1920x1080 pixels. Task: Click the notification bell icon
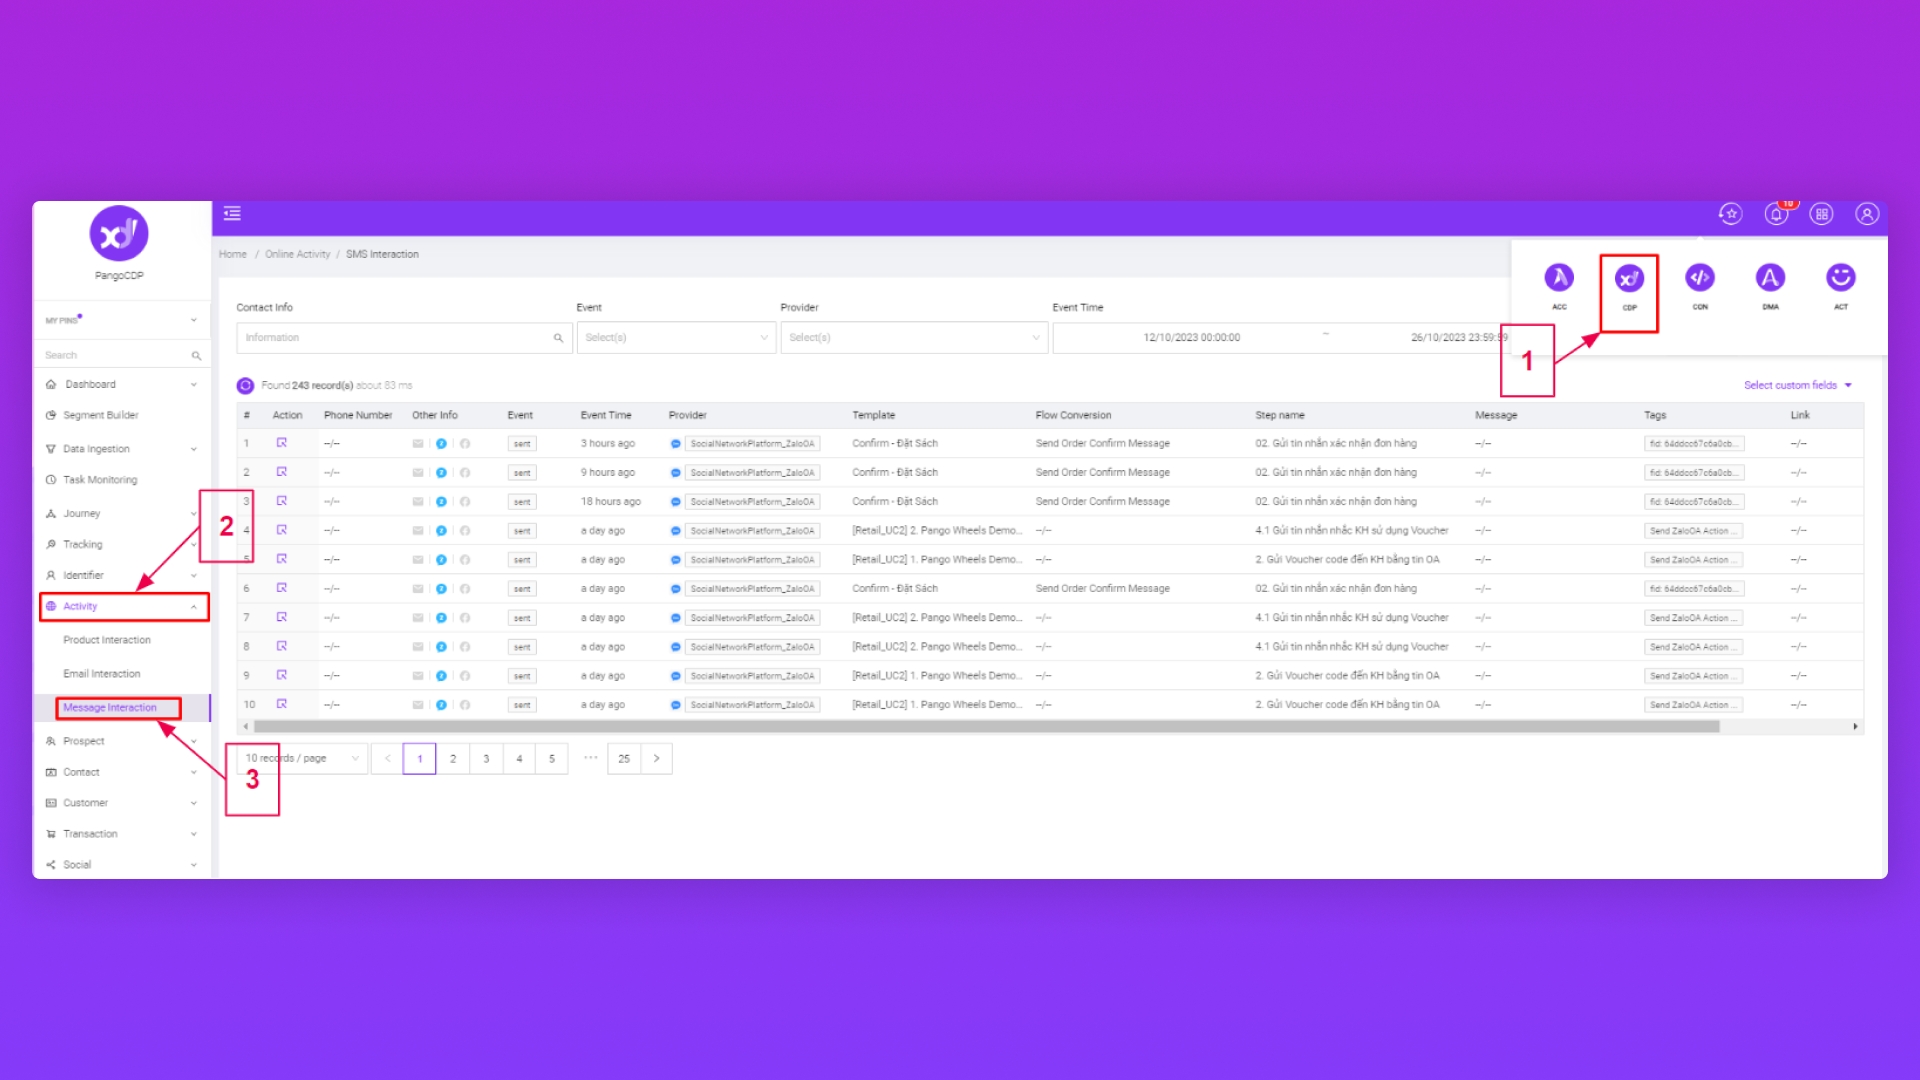tap(1776, 214)
